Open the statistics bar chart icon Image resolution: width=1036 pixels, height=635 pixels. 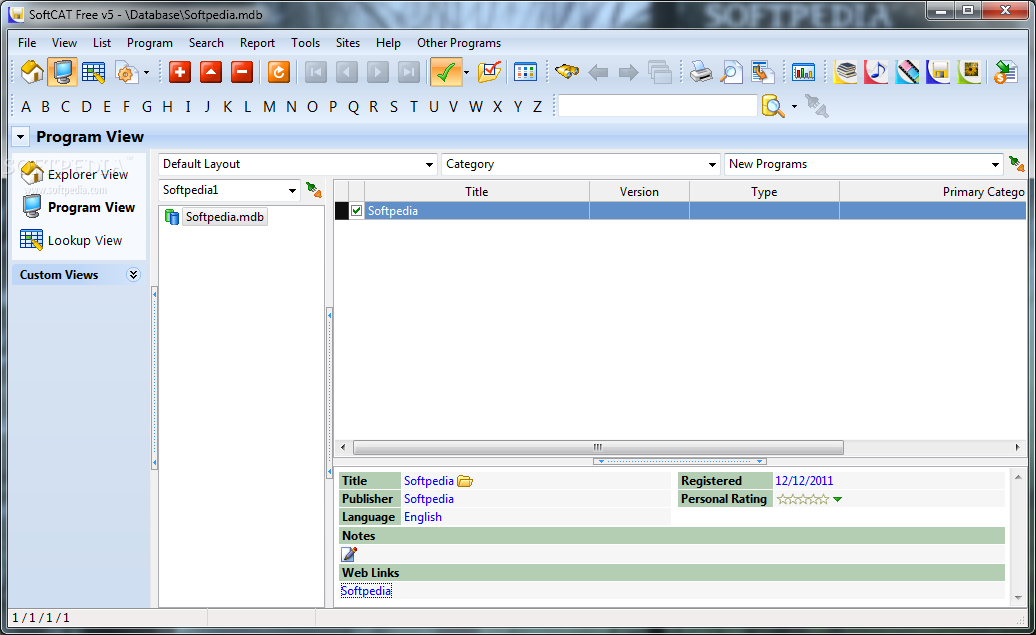(x=803, y=72)
